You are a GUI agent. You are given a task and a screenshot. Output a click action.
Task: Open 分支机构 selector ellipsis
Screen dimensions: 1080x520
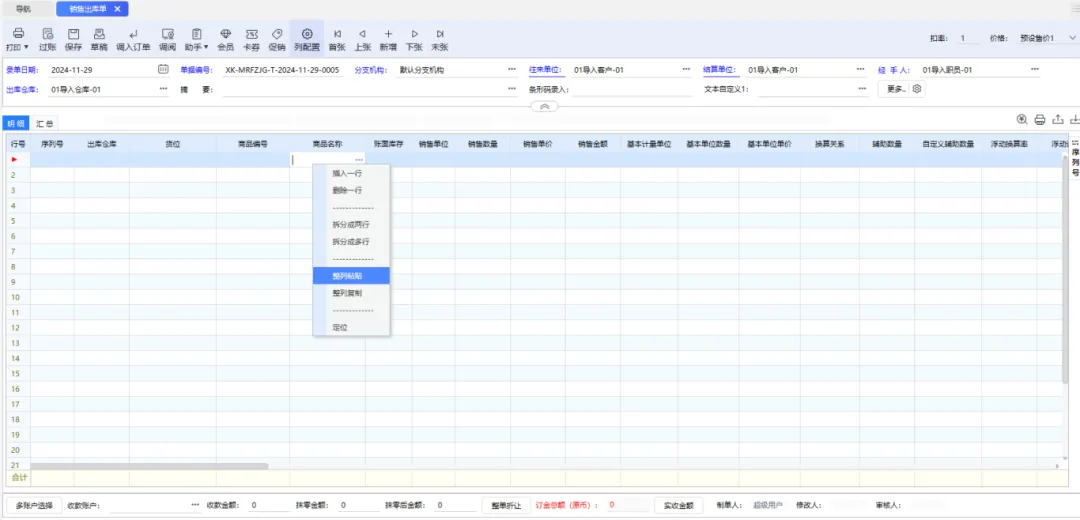tap(512, 70)
